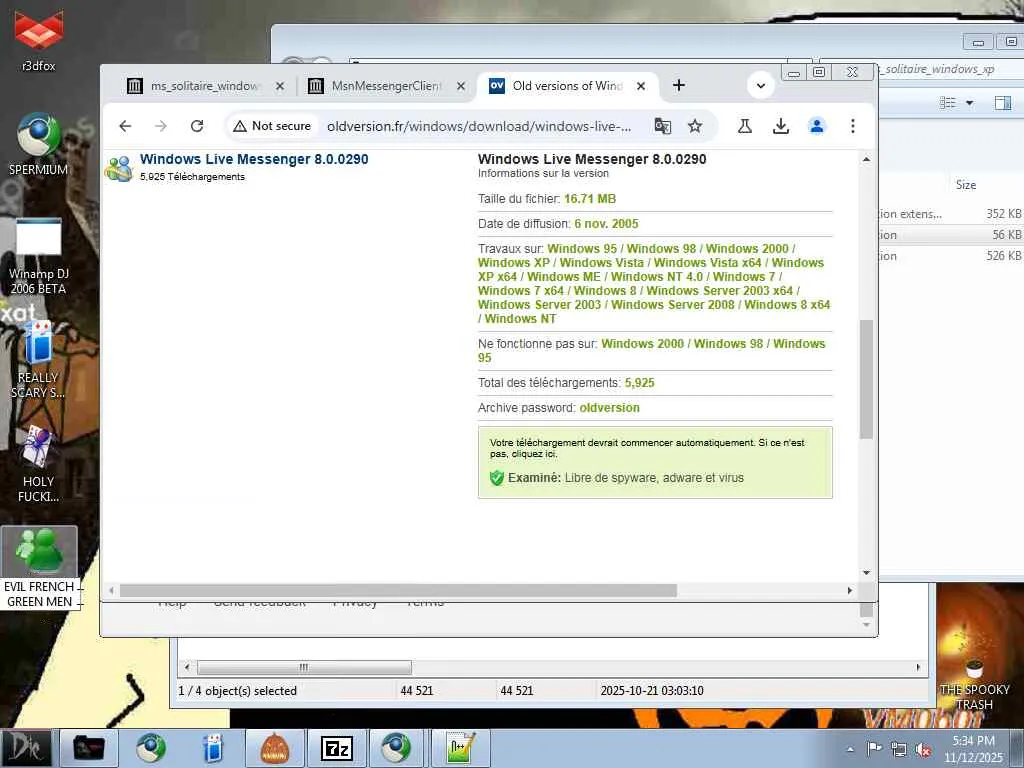1024x768 pixels.
Task: Click the download message ending cliquez ici
Action: coord(647,448)
